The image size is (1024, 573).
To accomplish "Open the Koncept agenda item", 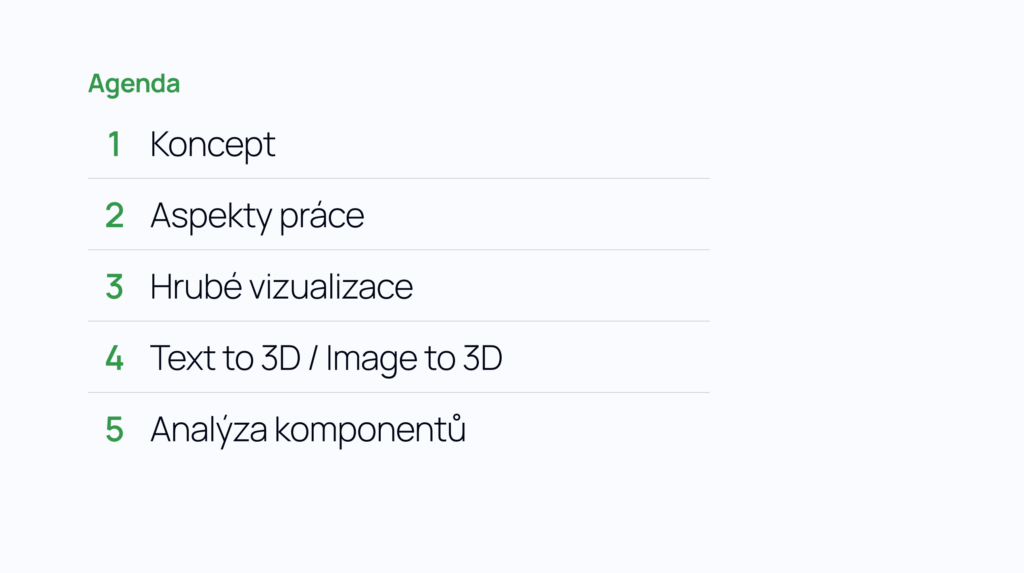I will point(213,145).
